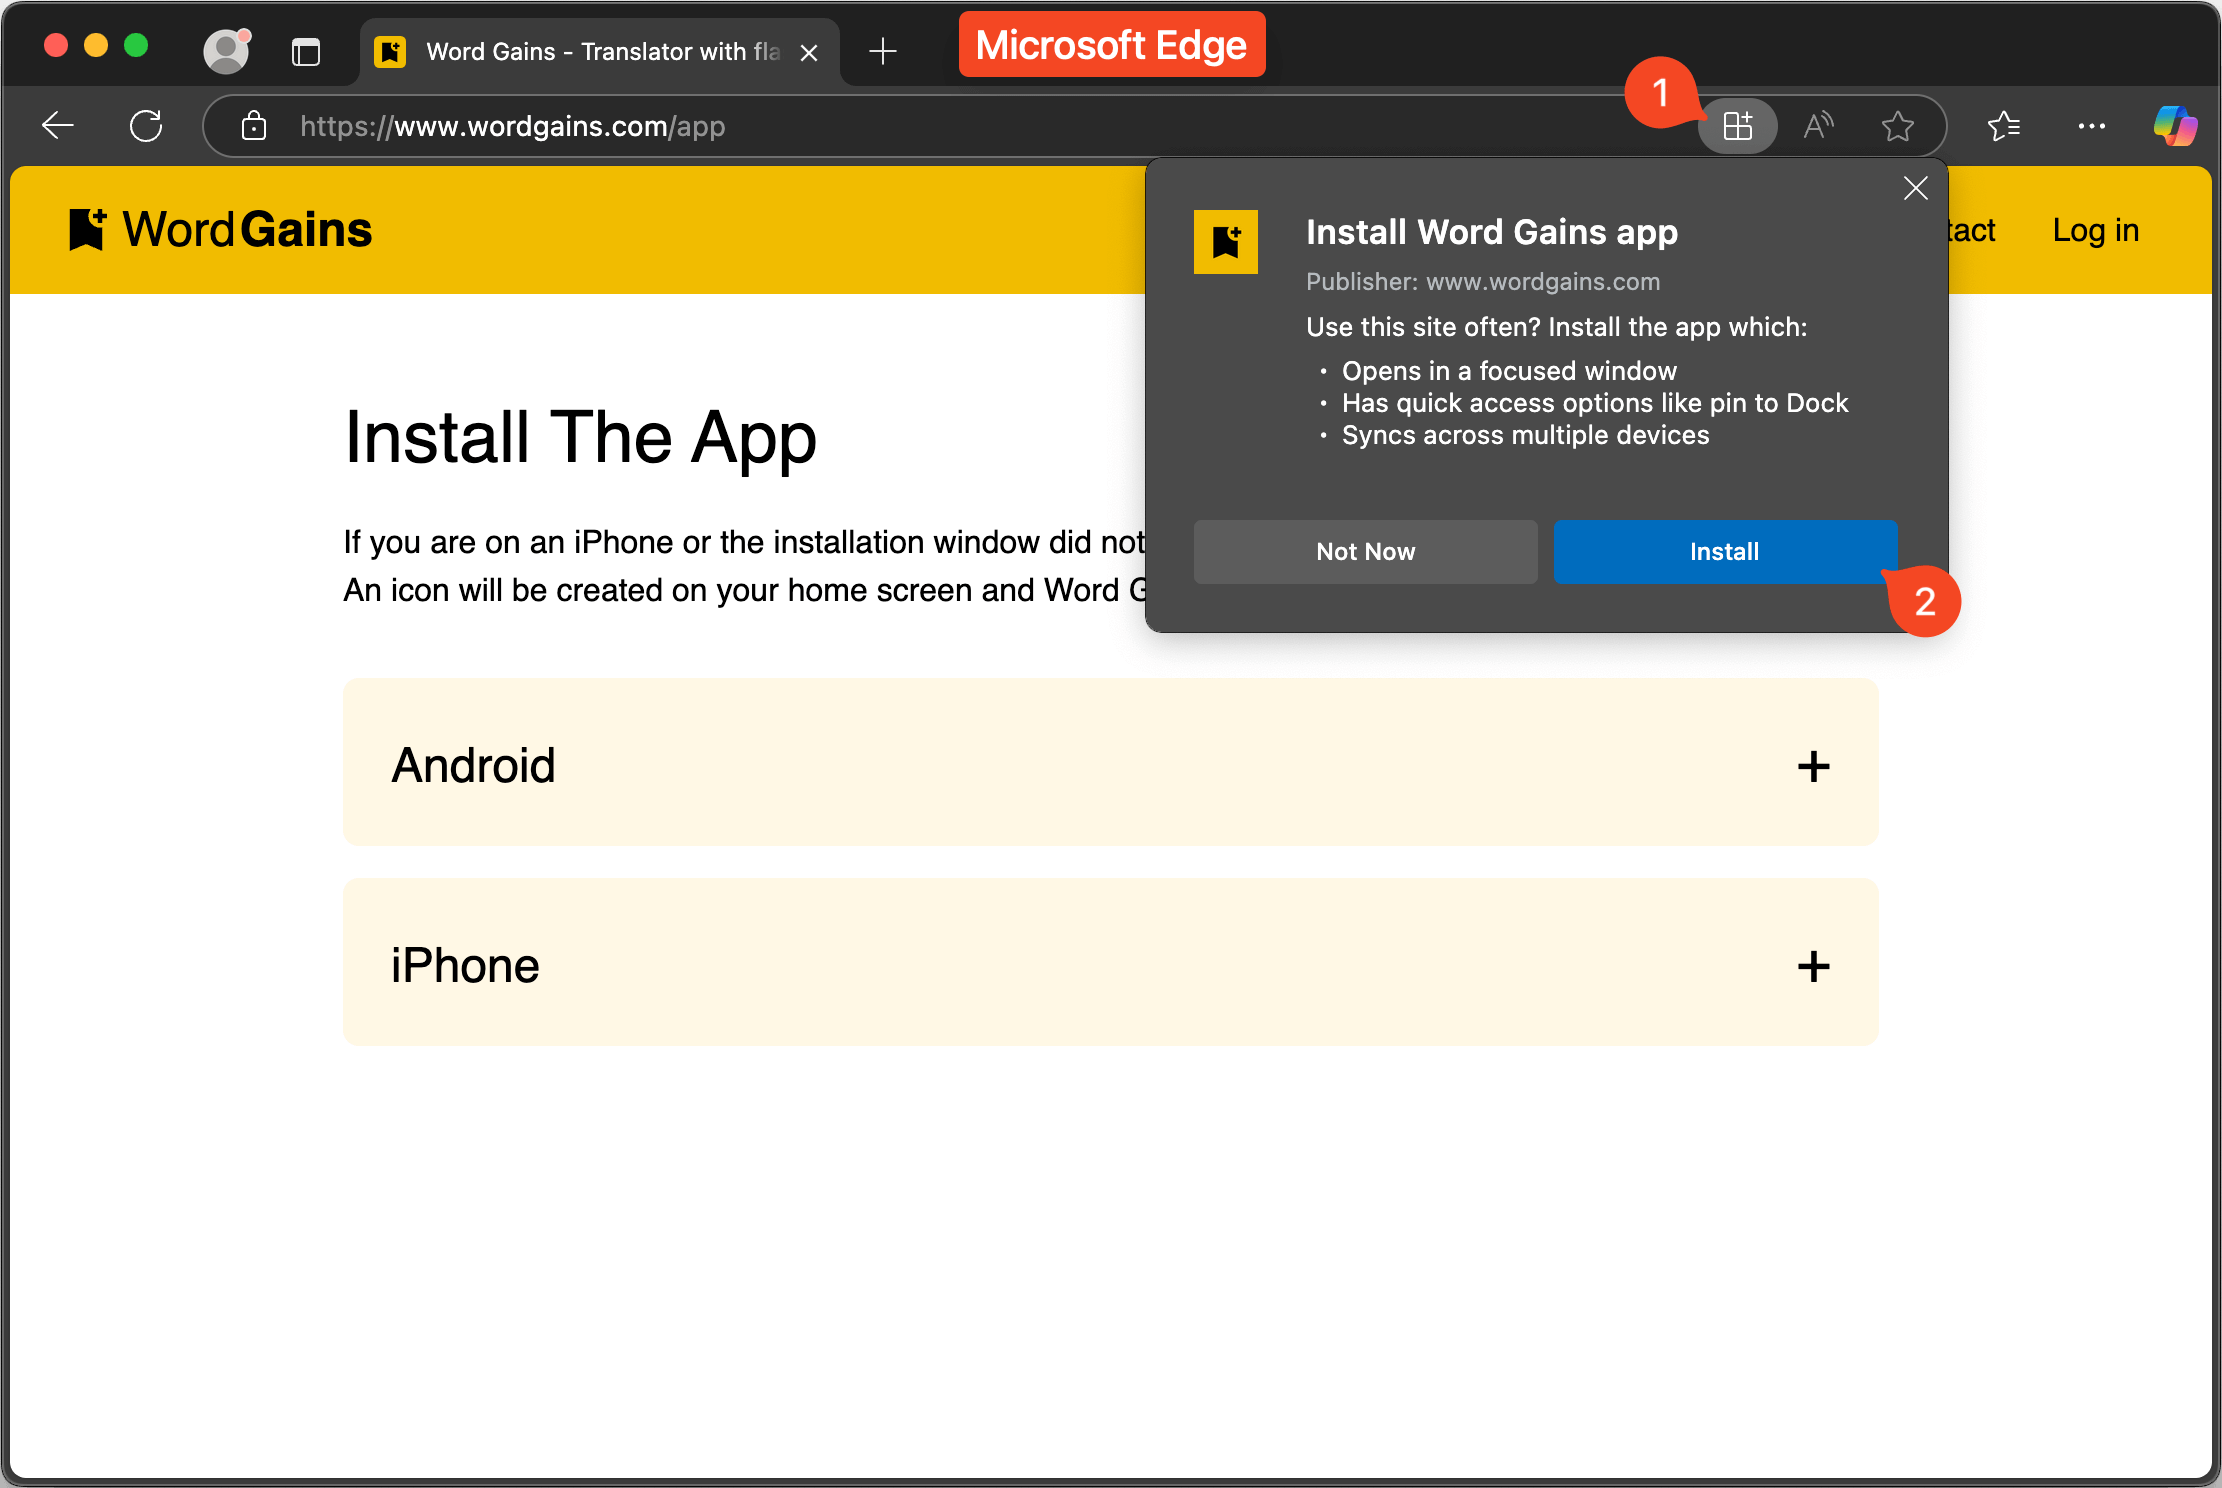Expand the iPhone section
This screenshot has height=1488, width=2222.
[1111, 962]
